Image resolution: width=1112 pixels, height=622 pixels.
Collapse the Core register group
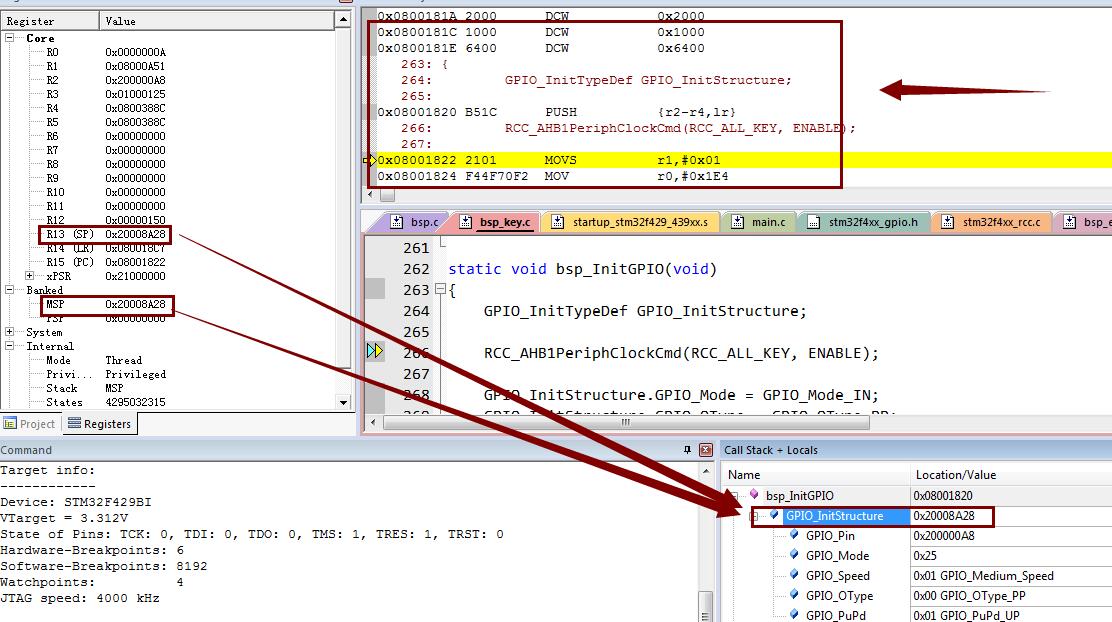click(11, 38)
